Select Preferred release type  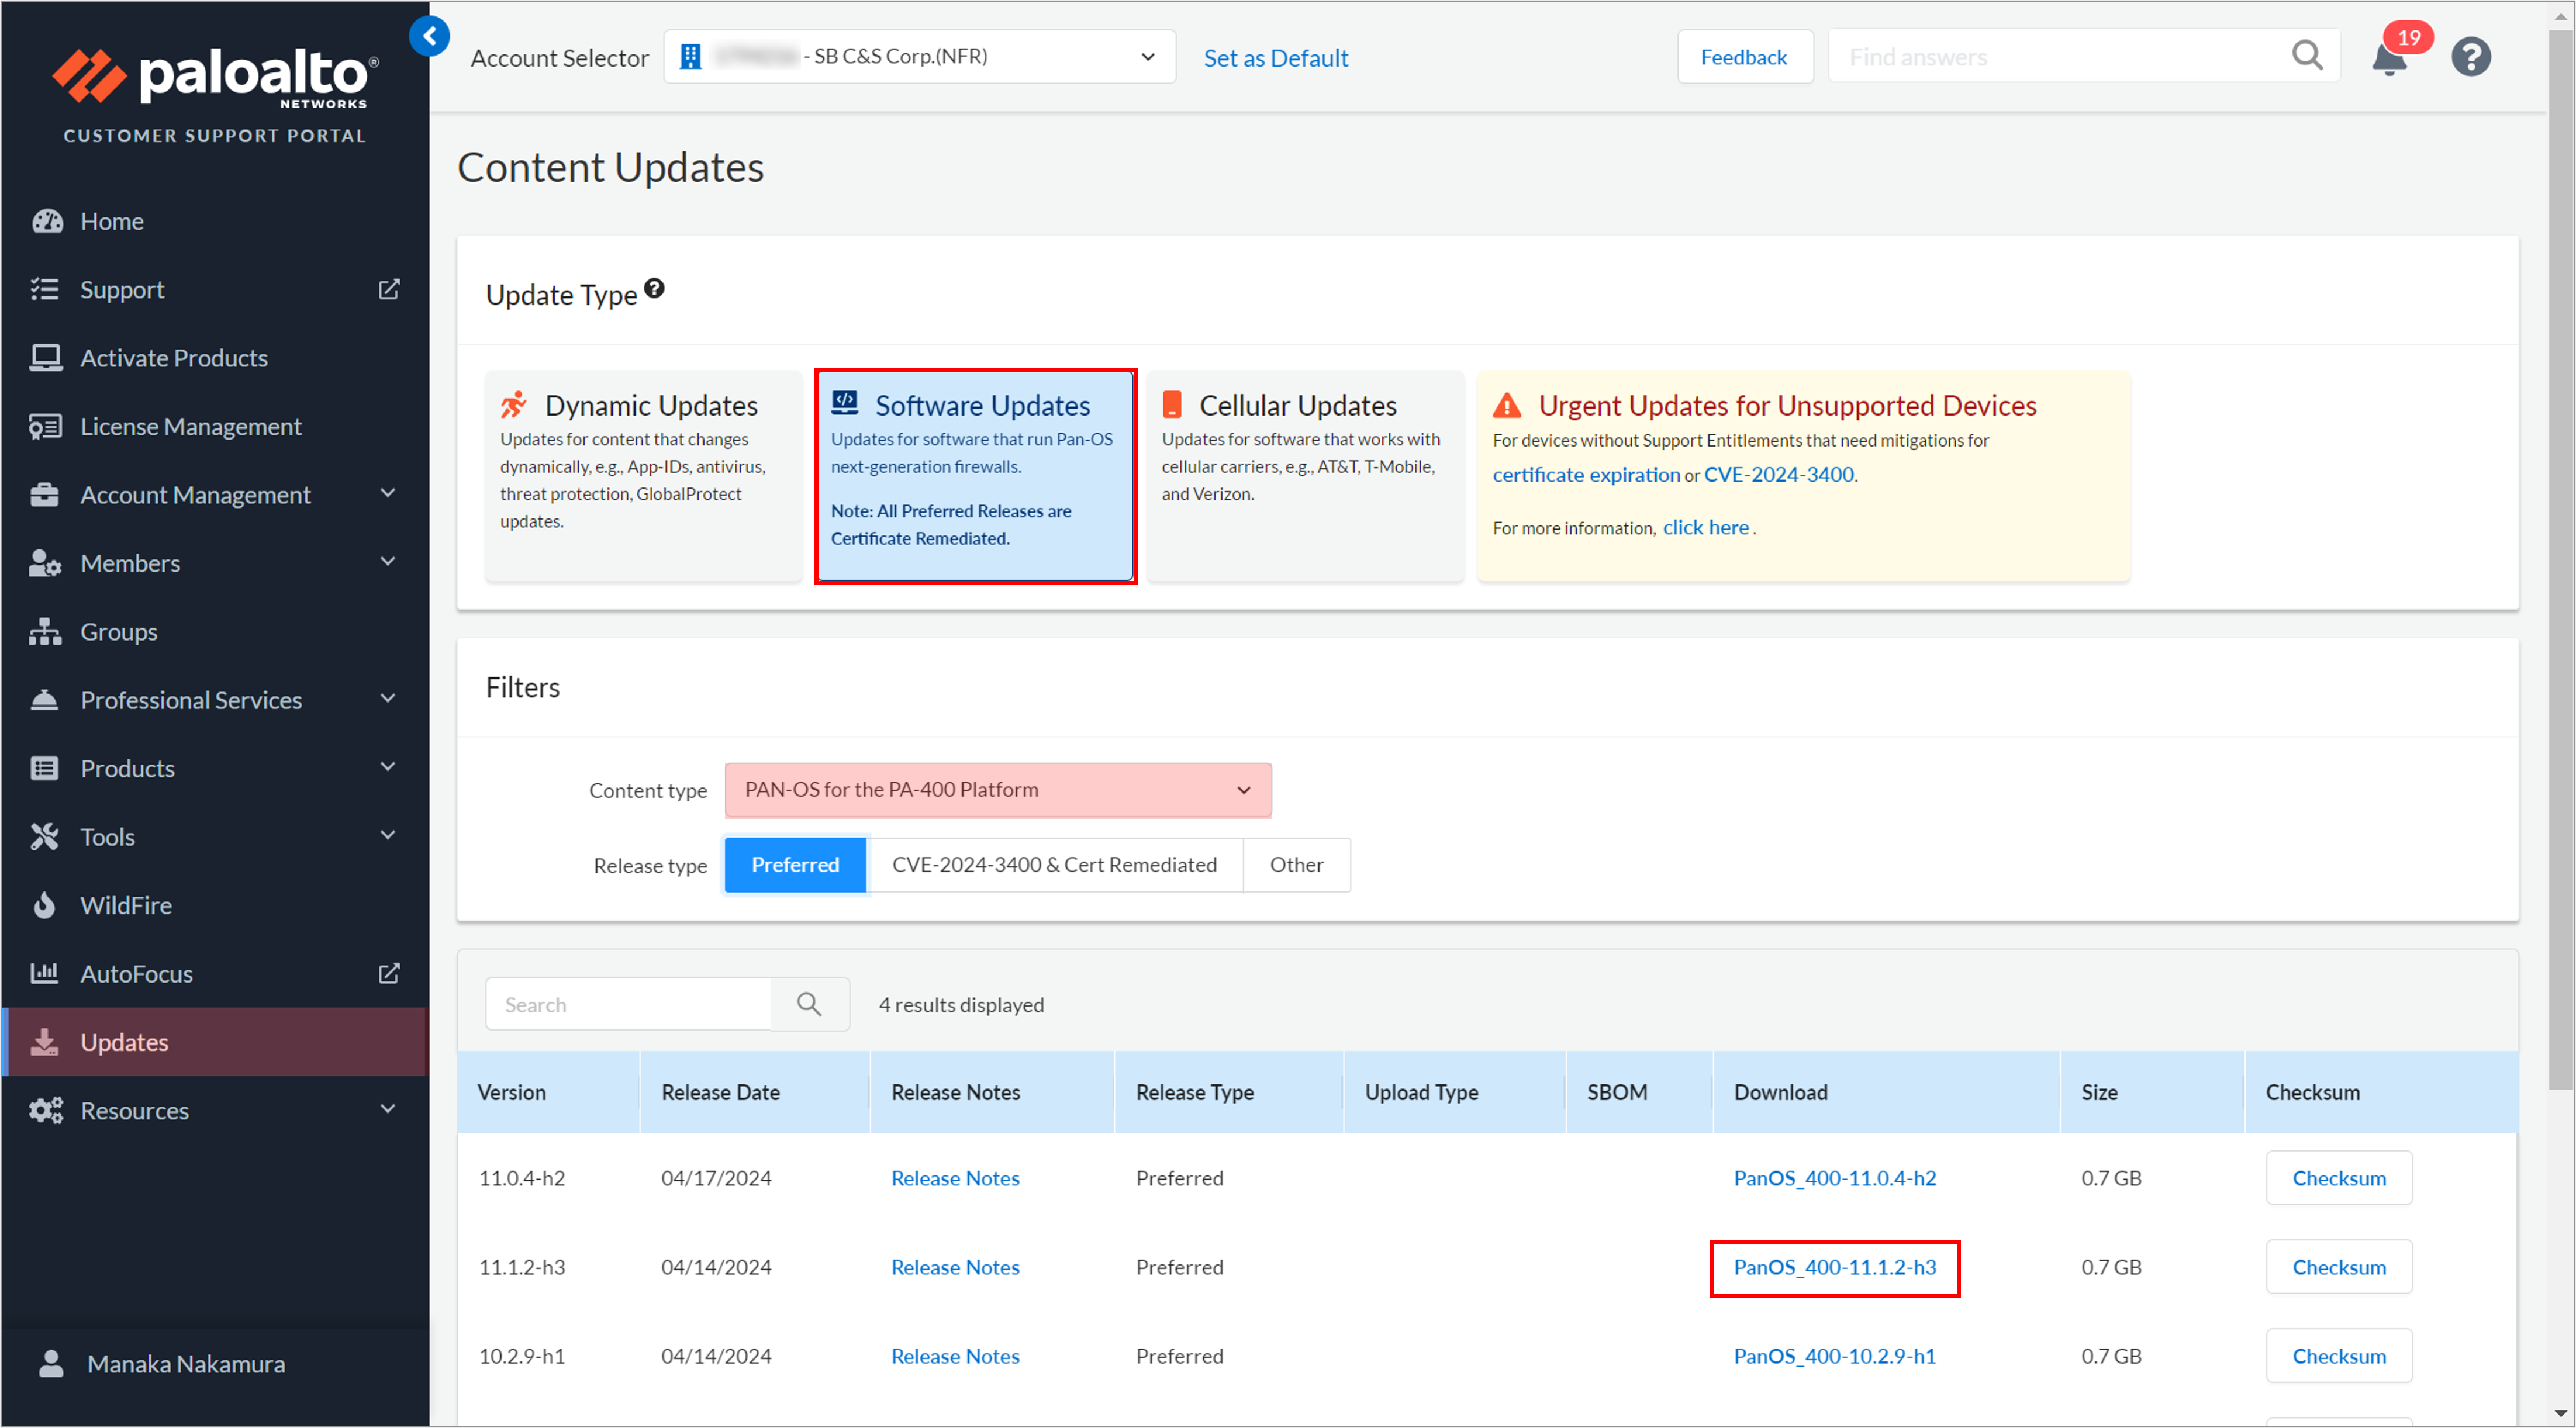point(795,865)
